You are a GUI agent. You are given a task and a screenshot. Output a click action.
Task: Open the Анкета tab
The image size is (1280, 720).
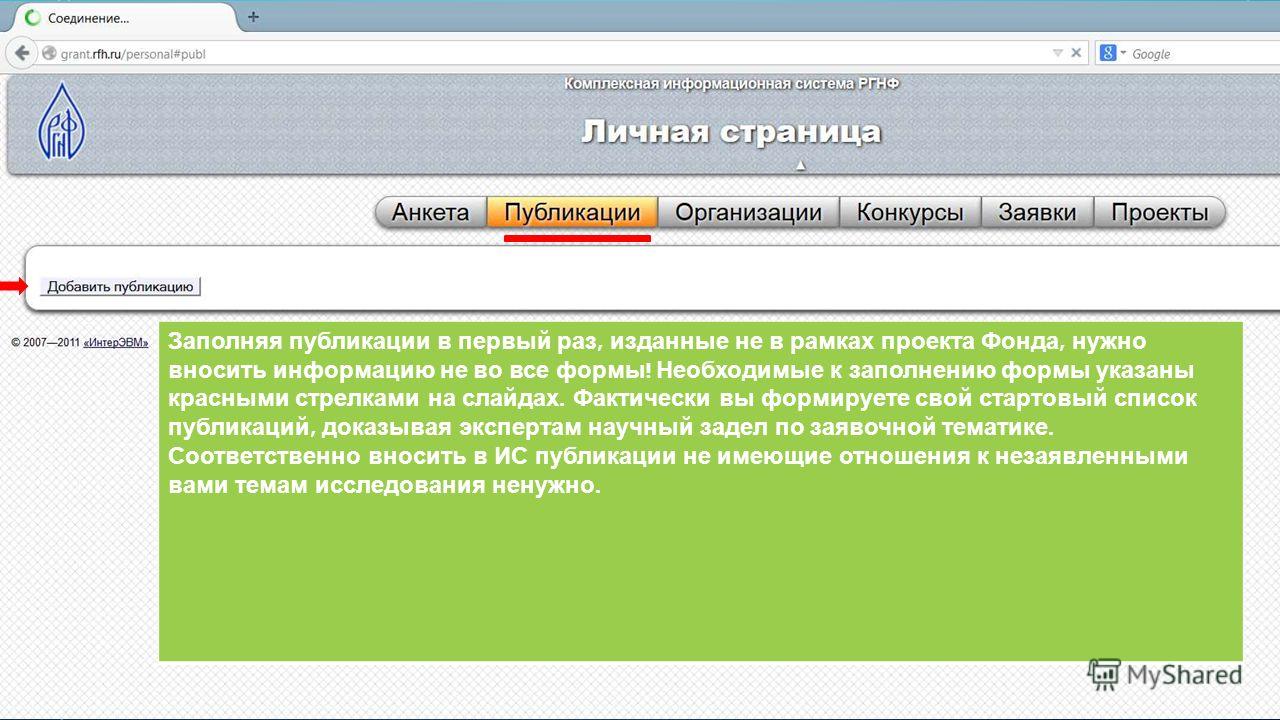(x=430, y=212)
